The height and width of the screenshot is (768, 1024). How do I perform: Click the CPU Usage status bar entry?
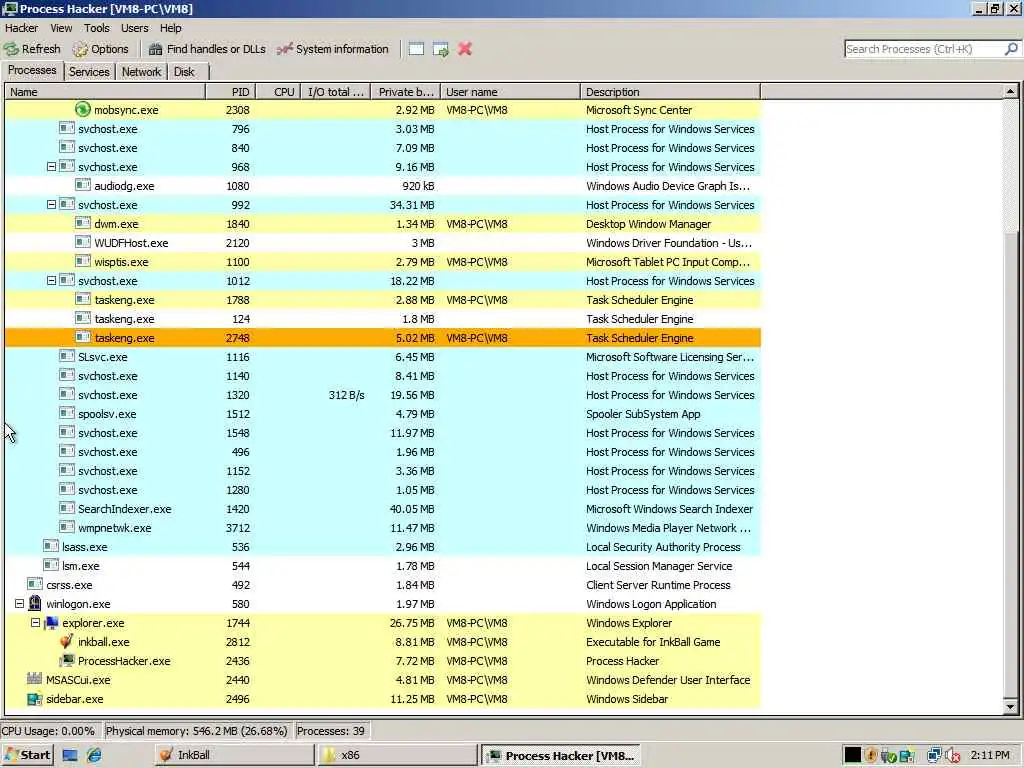(50, 731)
